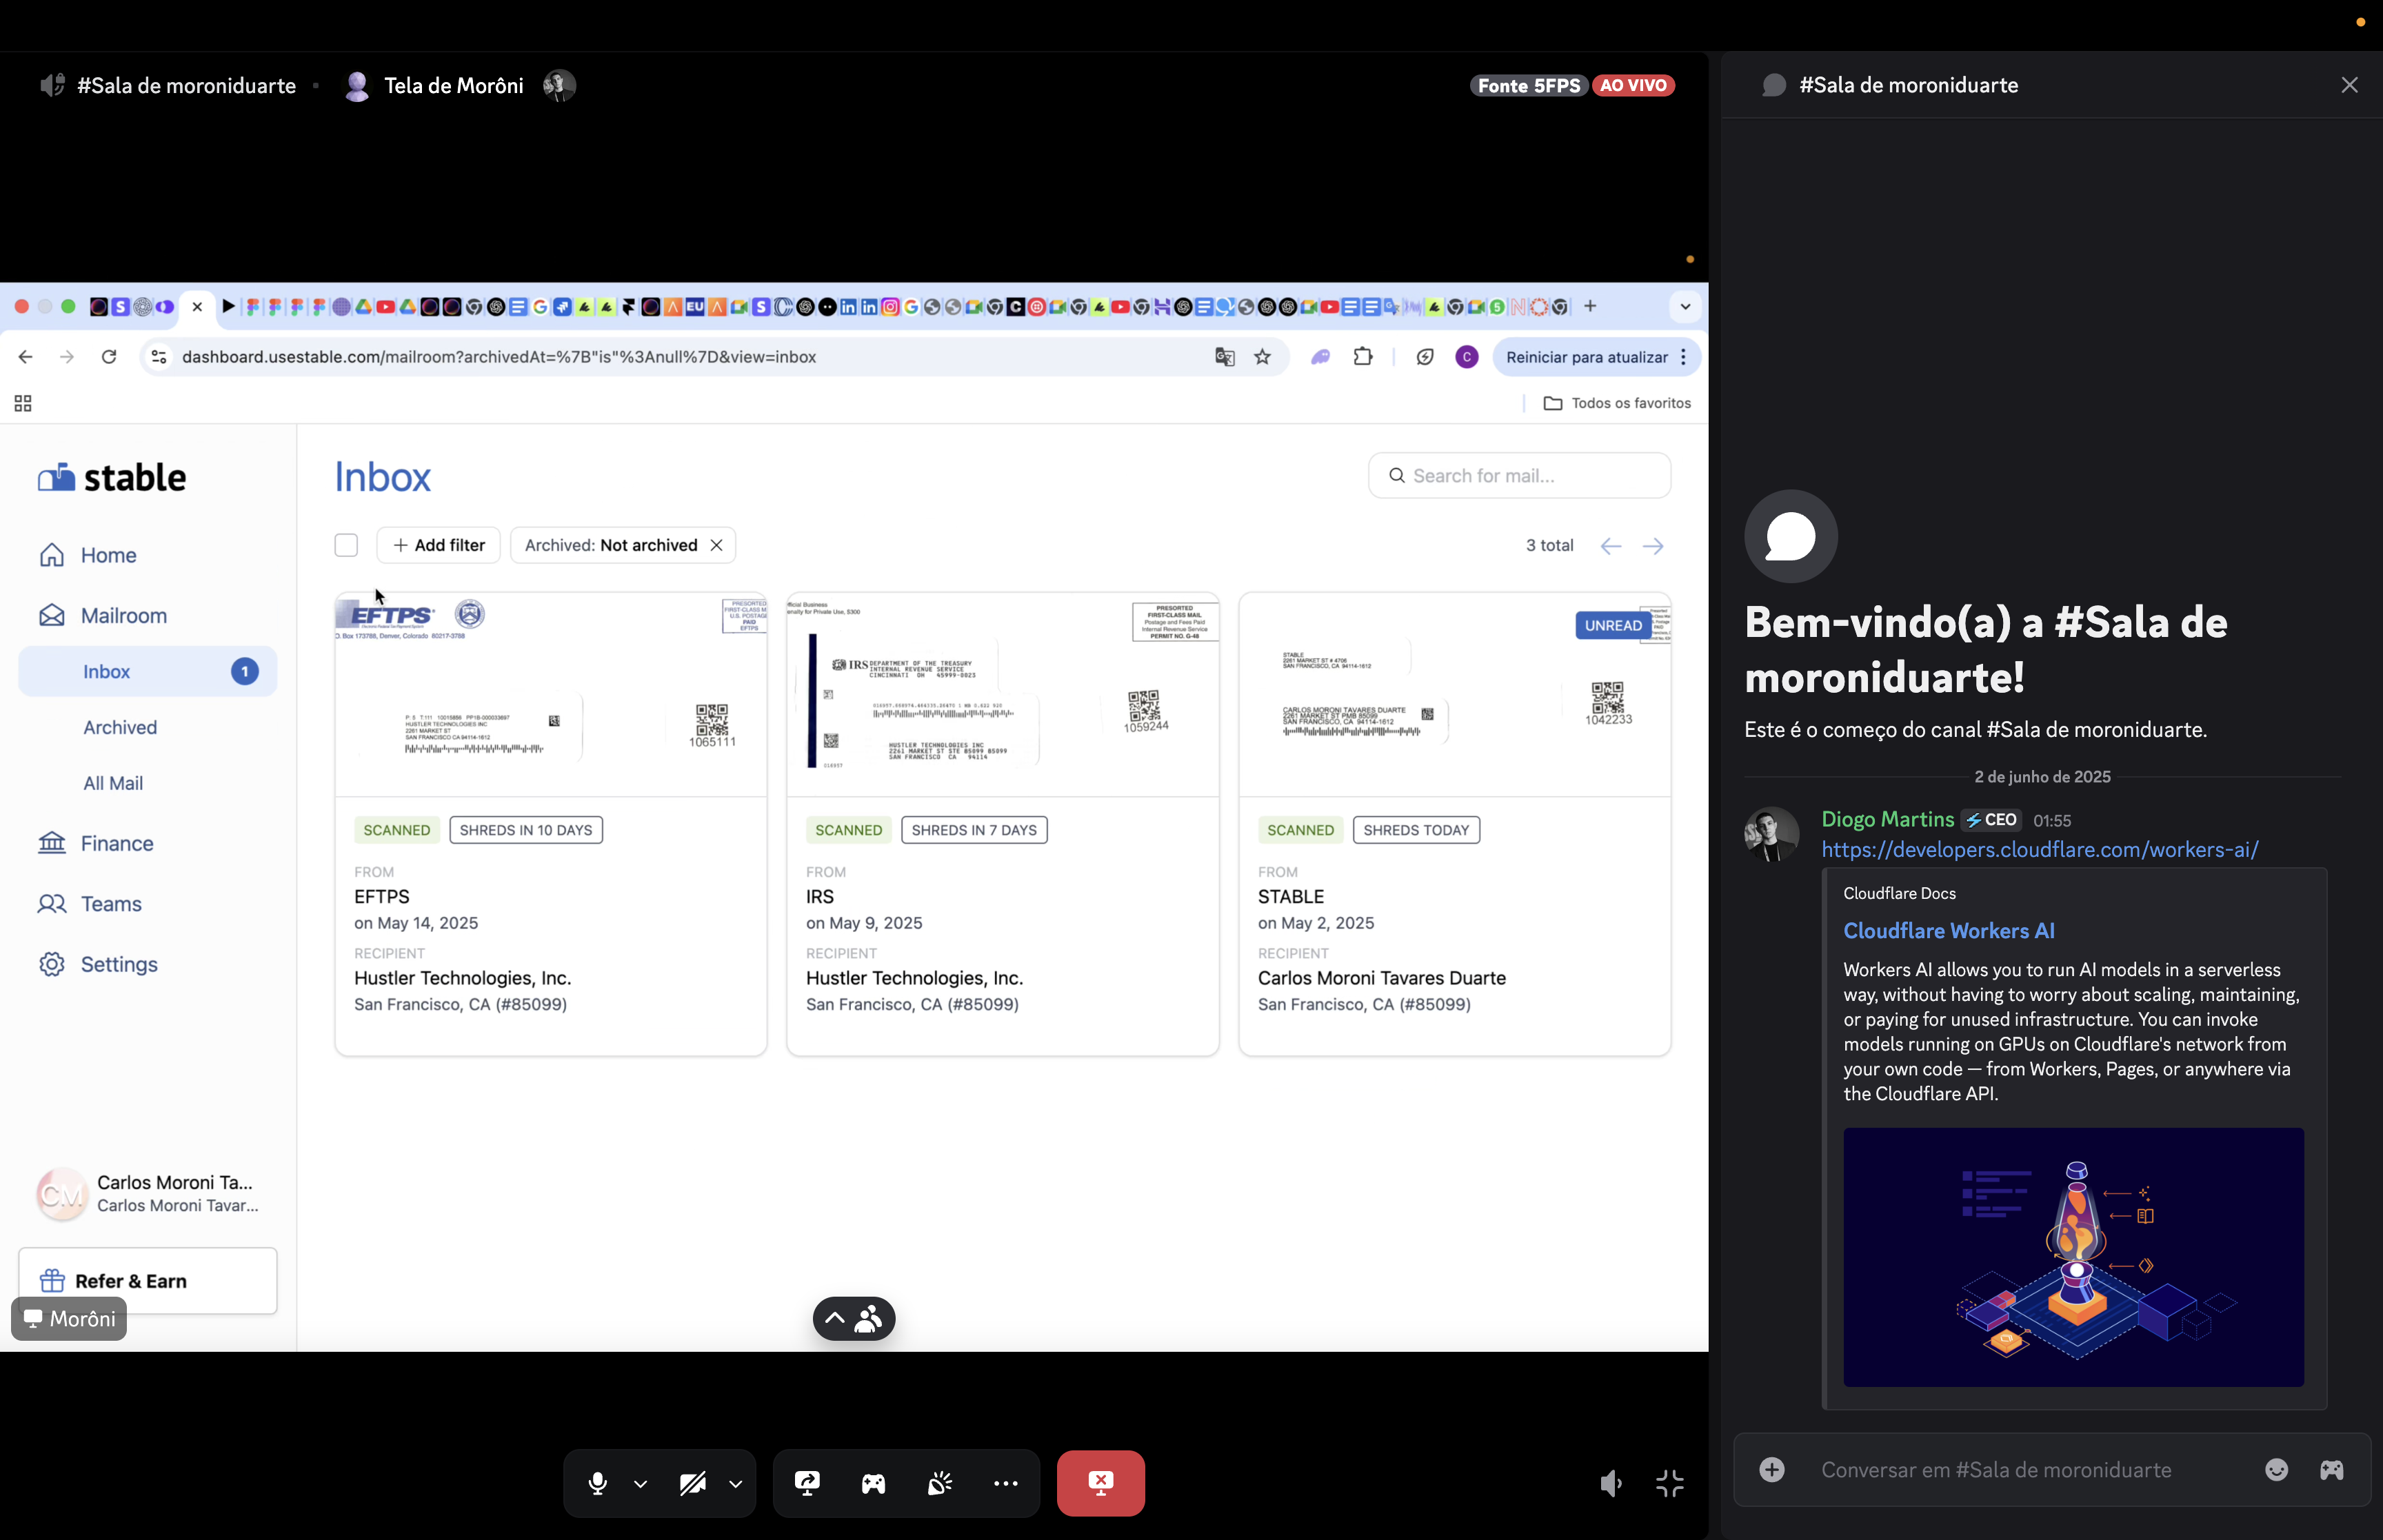Screen dimensions: 2383x1540
Task: Toggle the camera on
Action: 692,1483
